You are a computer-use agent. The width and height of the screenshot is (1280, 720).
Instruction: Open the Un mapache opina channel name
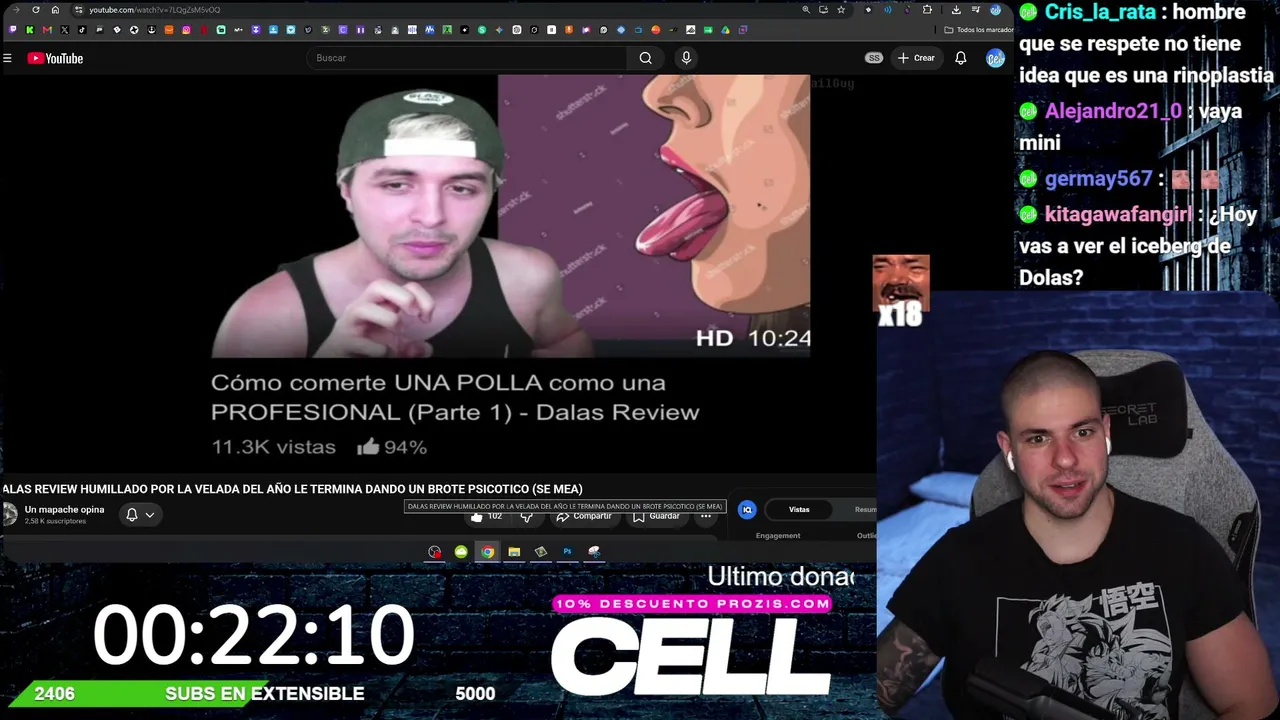64,509
